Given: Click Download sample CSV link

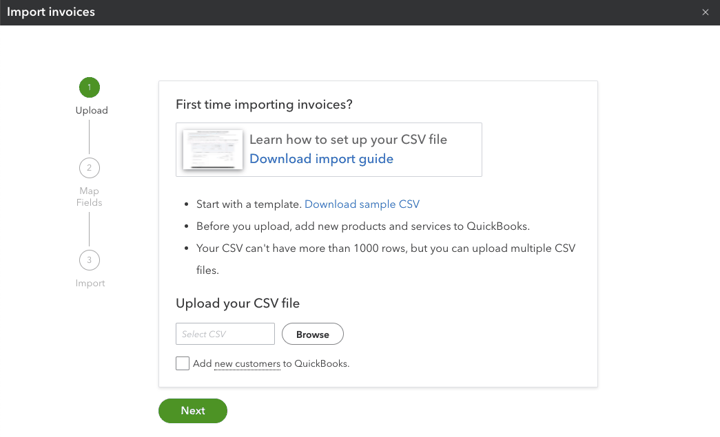Looking at the screenshot, I should click(362, 204).
